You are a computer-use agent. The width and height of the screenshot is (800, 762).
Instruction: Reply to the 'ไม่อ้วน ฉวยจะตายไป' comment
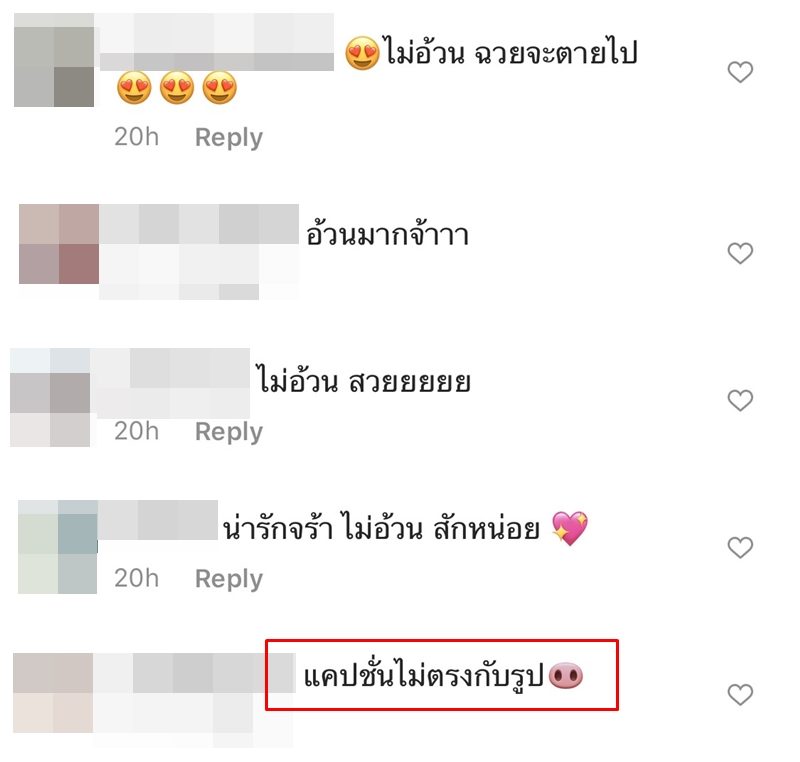point(229,137)
